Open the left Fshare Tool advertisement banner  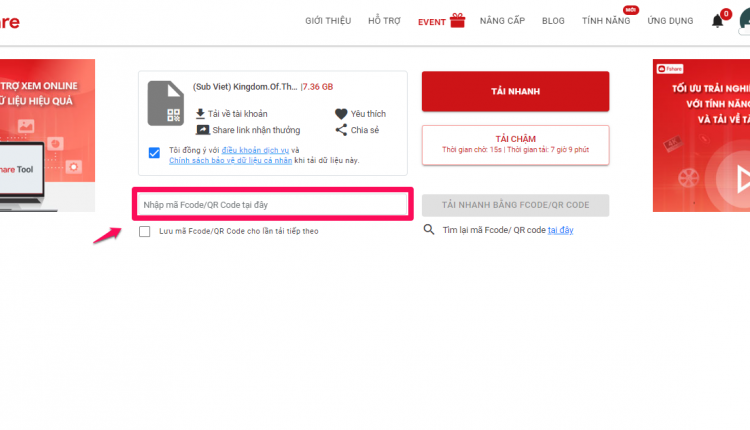pos(47,135)
